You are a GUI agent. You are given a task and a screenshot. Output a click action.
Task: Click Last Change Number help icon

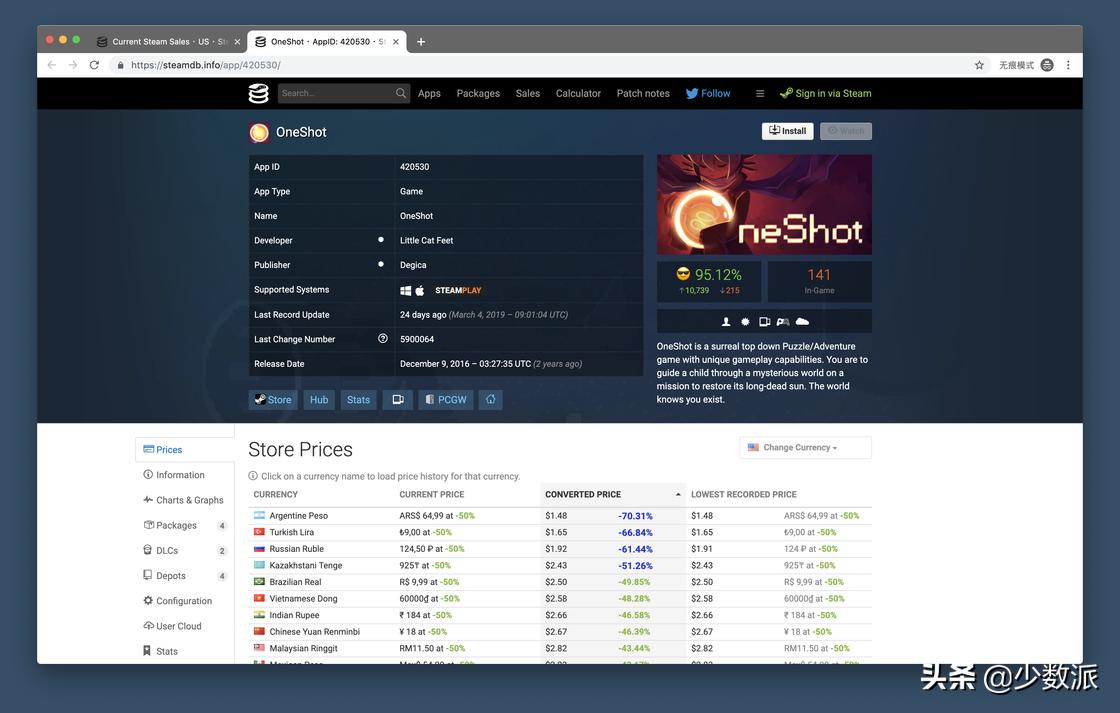tap(383, 339)
